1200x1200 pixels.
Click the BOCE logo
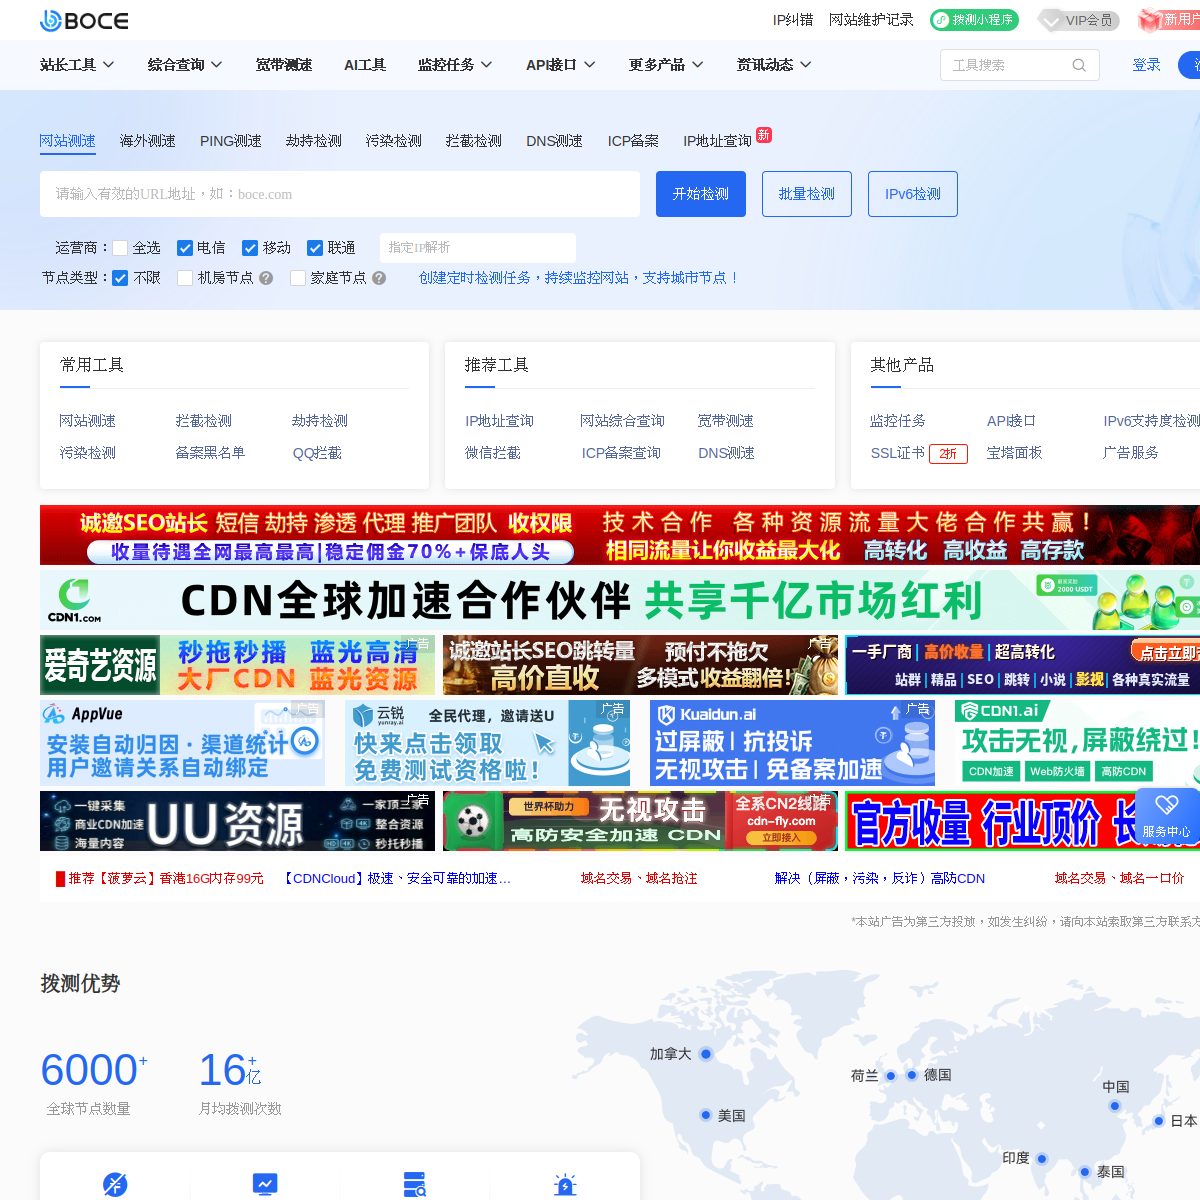84,20
